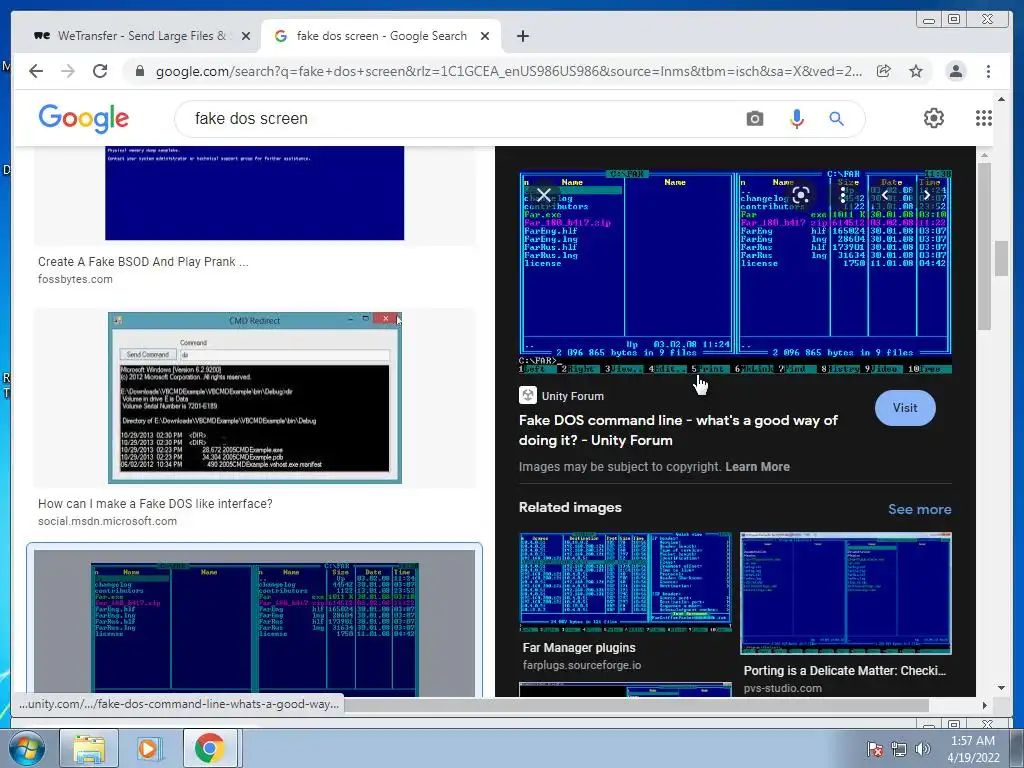Click the Visit button

tap(905, 408)
